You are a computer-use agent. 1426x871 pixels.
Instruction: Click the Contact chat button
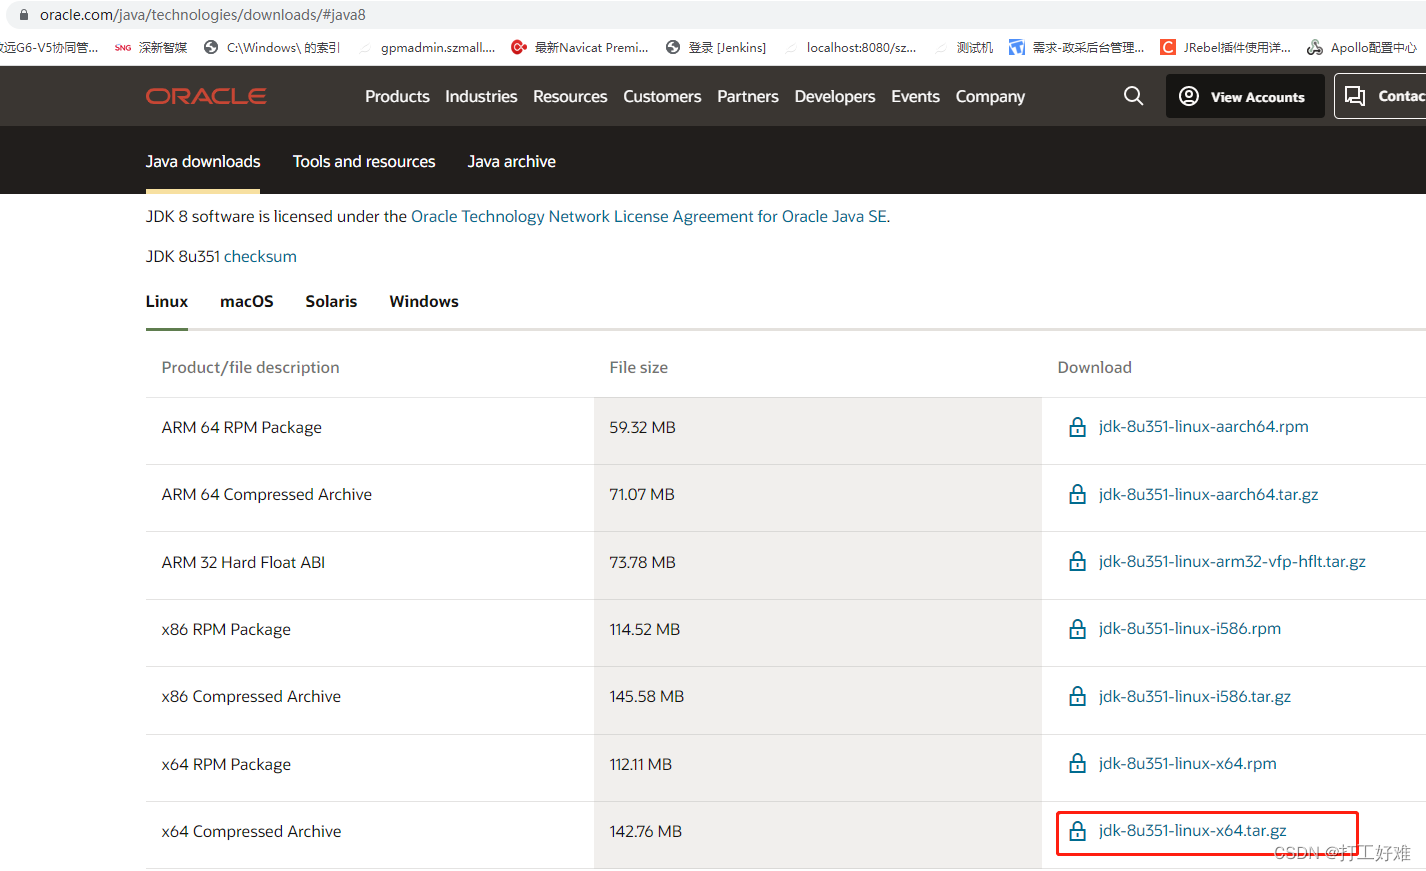(1381, 96)
